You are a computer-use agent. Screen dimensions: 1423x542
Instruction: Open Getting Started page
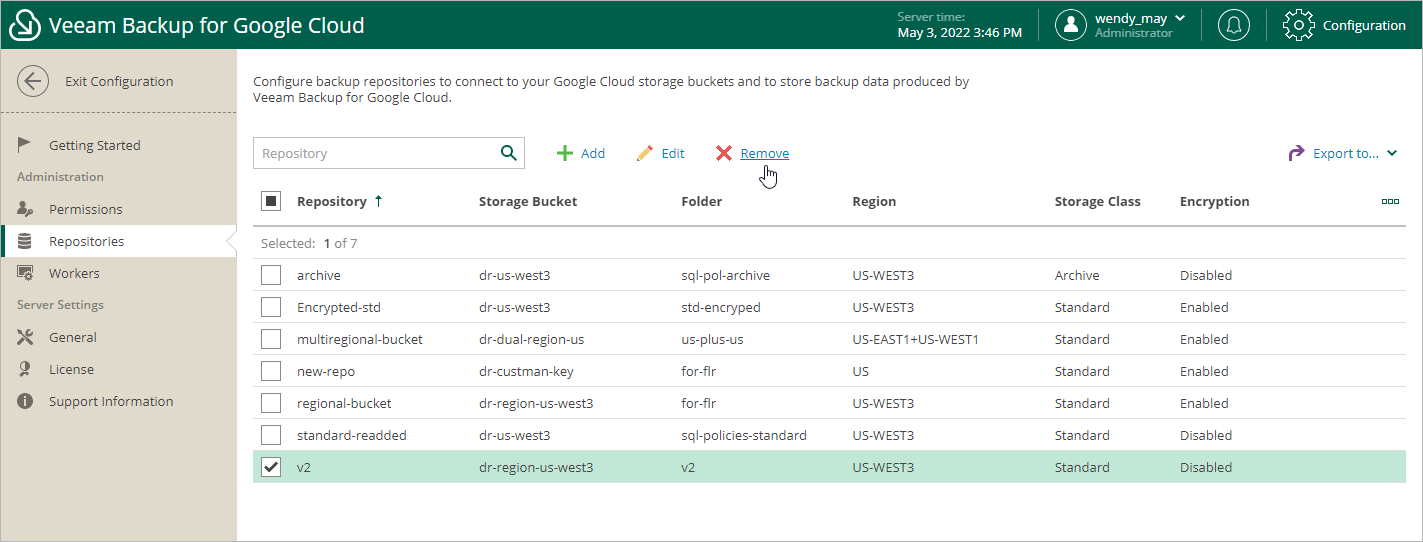tap(95, 145)
